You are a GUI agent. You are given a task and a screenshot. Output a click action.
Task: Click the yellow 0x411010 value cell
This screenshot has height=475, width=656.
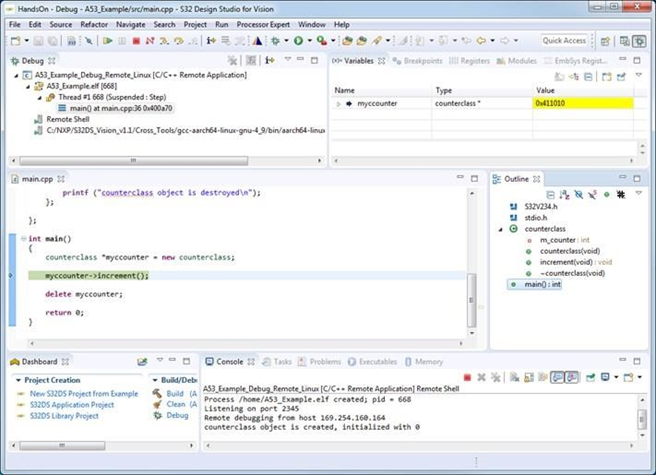pyautogui.click(x=583, y=103)
